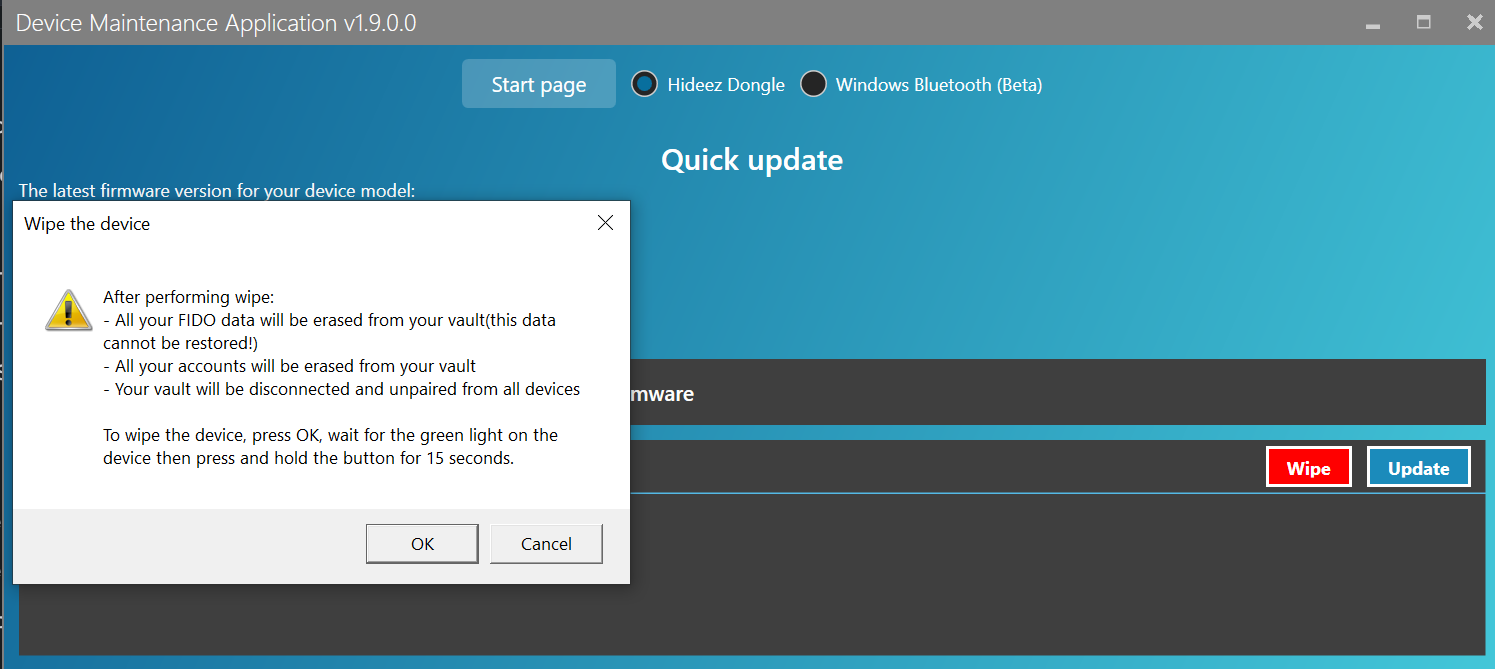Click the yellow warning triangle icon
Viewport: 1495px width, 669px height.
tap(68, 310)
